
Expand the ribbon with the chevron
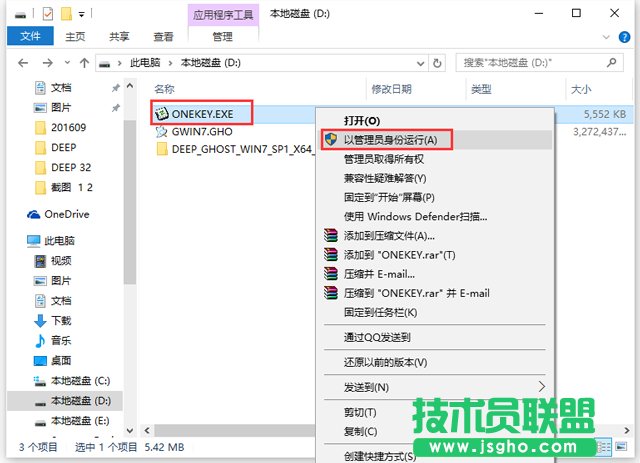pos(608,37)
